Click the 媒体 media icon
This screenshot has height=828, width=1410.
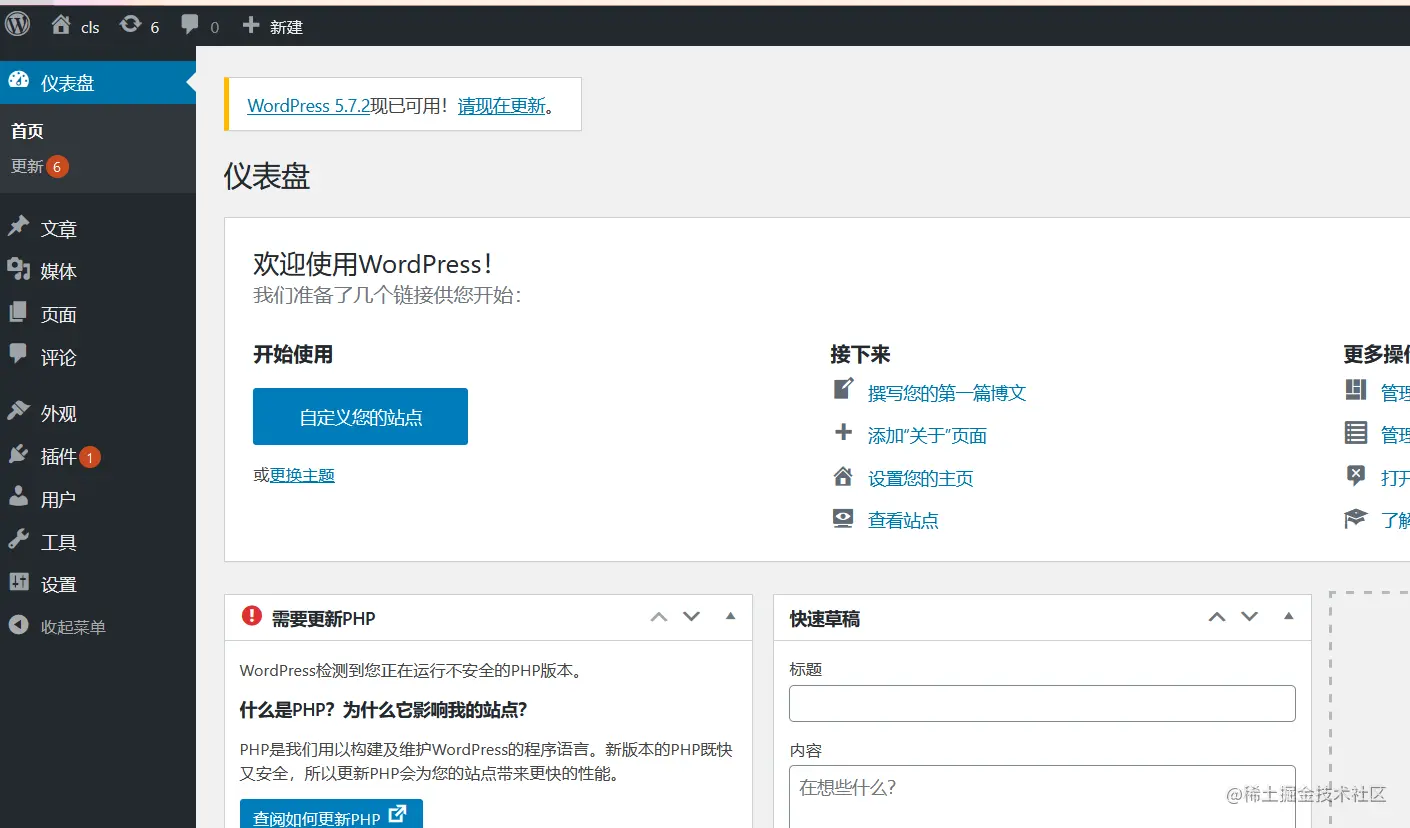click(18, 270)
